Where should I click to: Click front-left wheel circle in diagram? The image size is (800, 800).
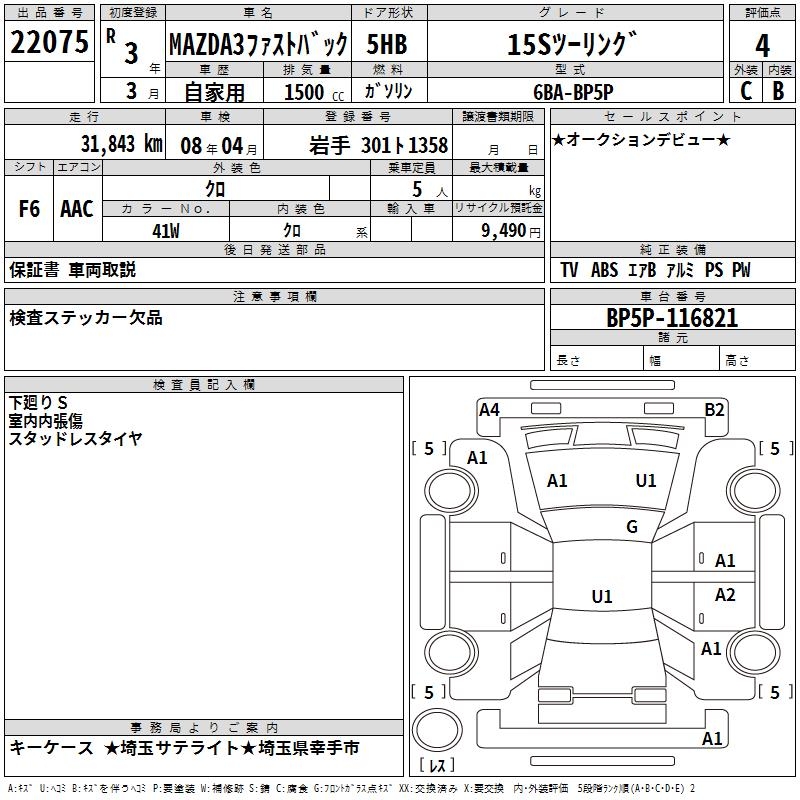pyautogui.click(x=451, y=491)
